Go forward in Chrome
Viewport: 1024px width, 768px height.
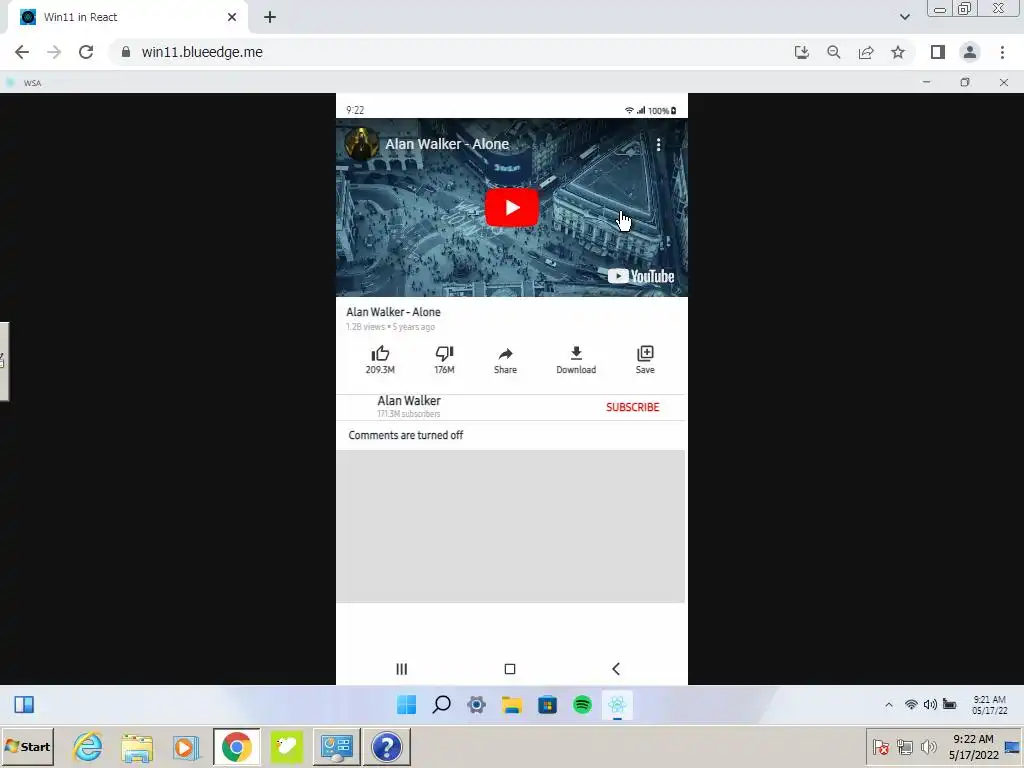point(54,52)
